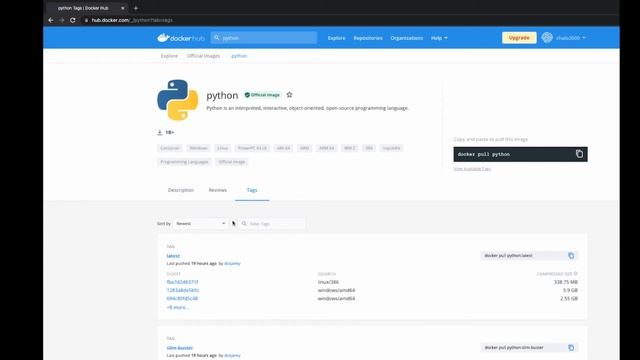Click the download count icon
The image size is (640, 360).
tap(160, 132)
